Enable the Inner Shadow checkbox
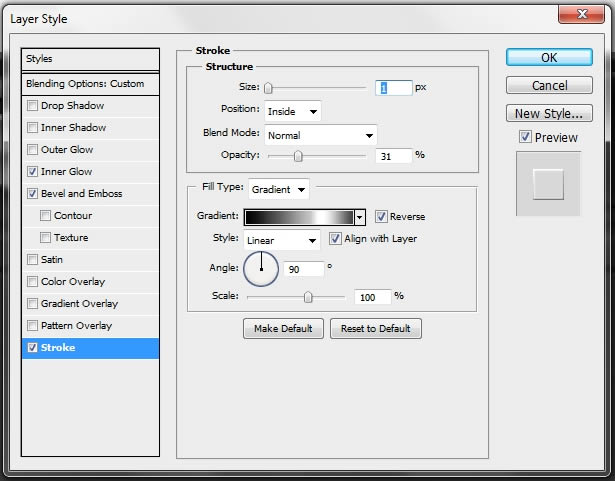The image size is (615, 481). click(32, 128)
